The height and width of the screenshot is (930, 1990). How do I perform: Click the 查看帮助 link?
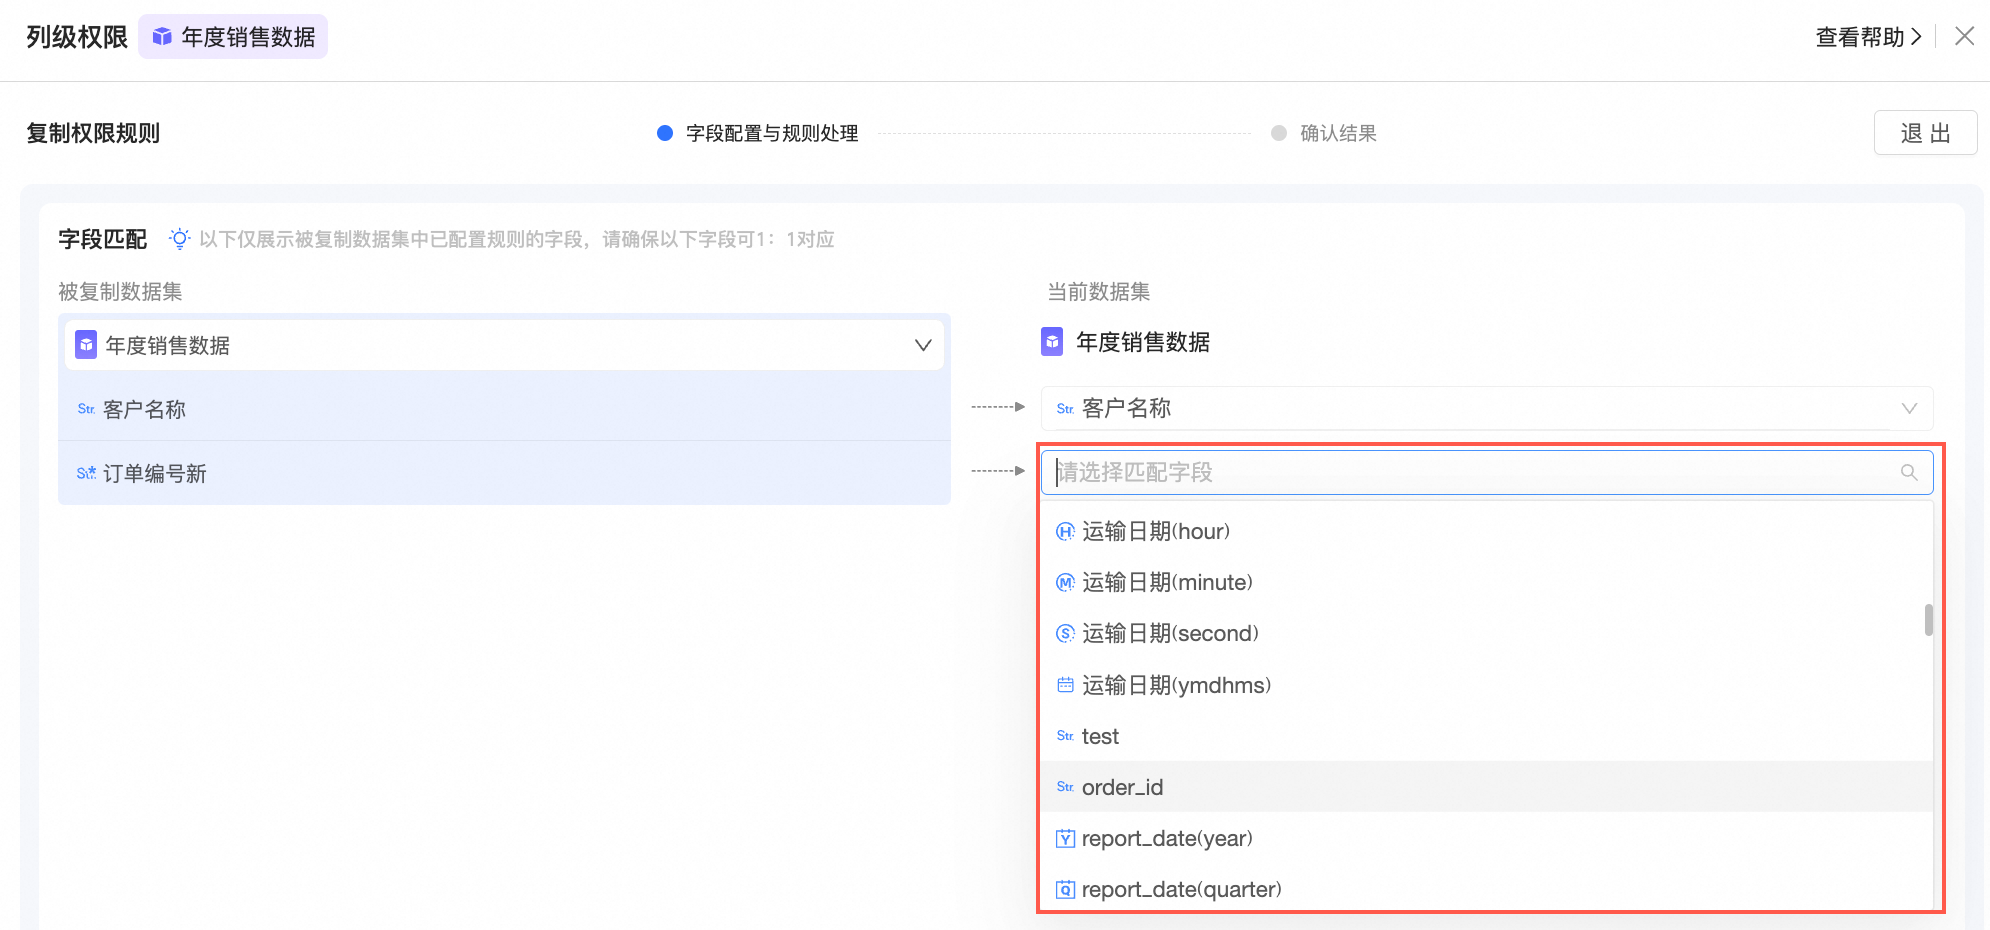1868,37
